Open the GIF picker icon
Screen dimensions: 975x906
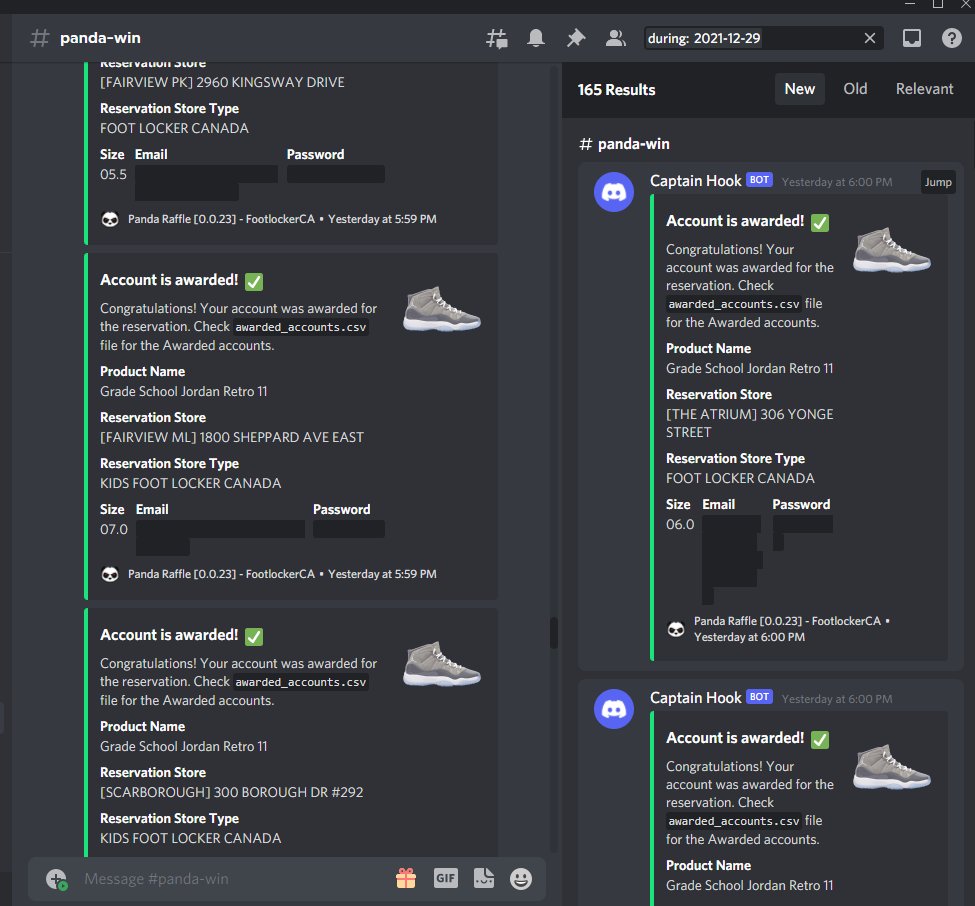(445, 877)
